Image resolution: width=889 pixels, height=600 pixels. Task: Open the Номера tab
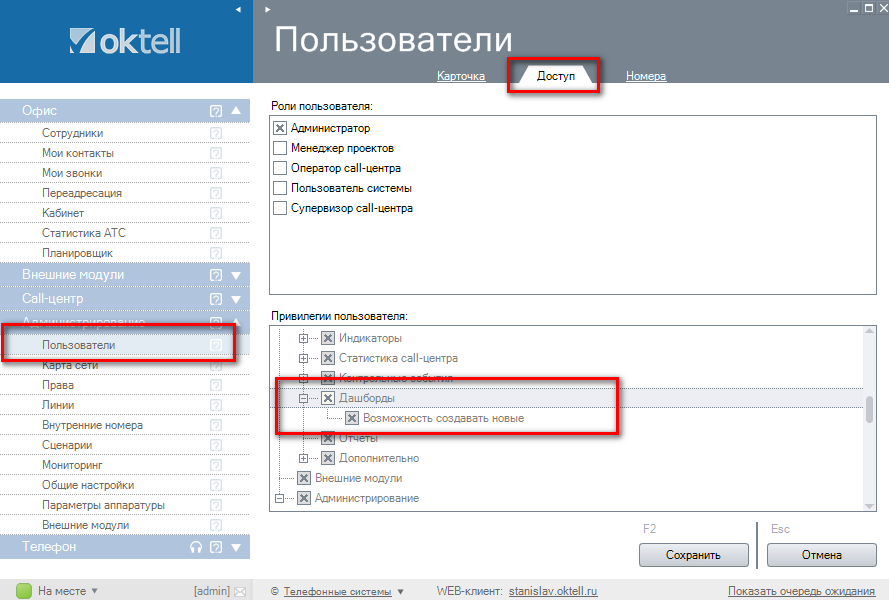click(x=646, y=76)
